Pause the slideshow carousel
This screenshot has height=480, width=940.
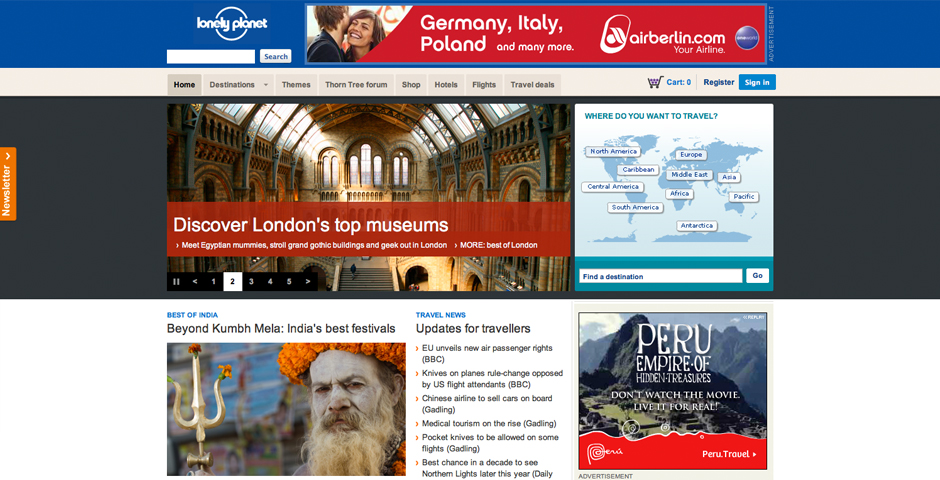pyautogui.click(x=176, y=282)
